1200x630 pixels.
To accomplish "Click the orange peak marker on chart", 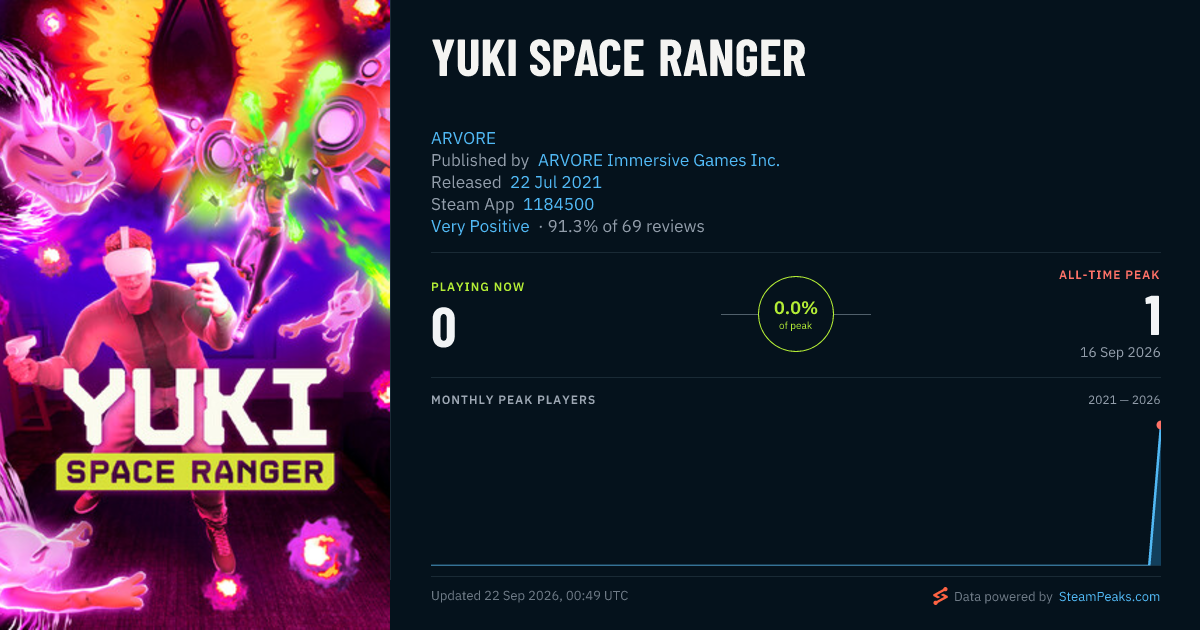I will [x=1160, y=425].
